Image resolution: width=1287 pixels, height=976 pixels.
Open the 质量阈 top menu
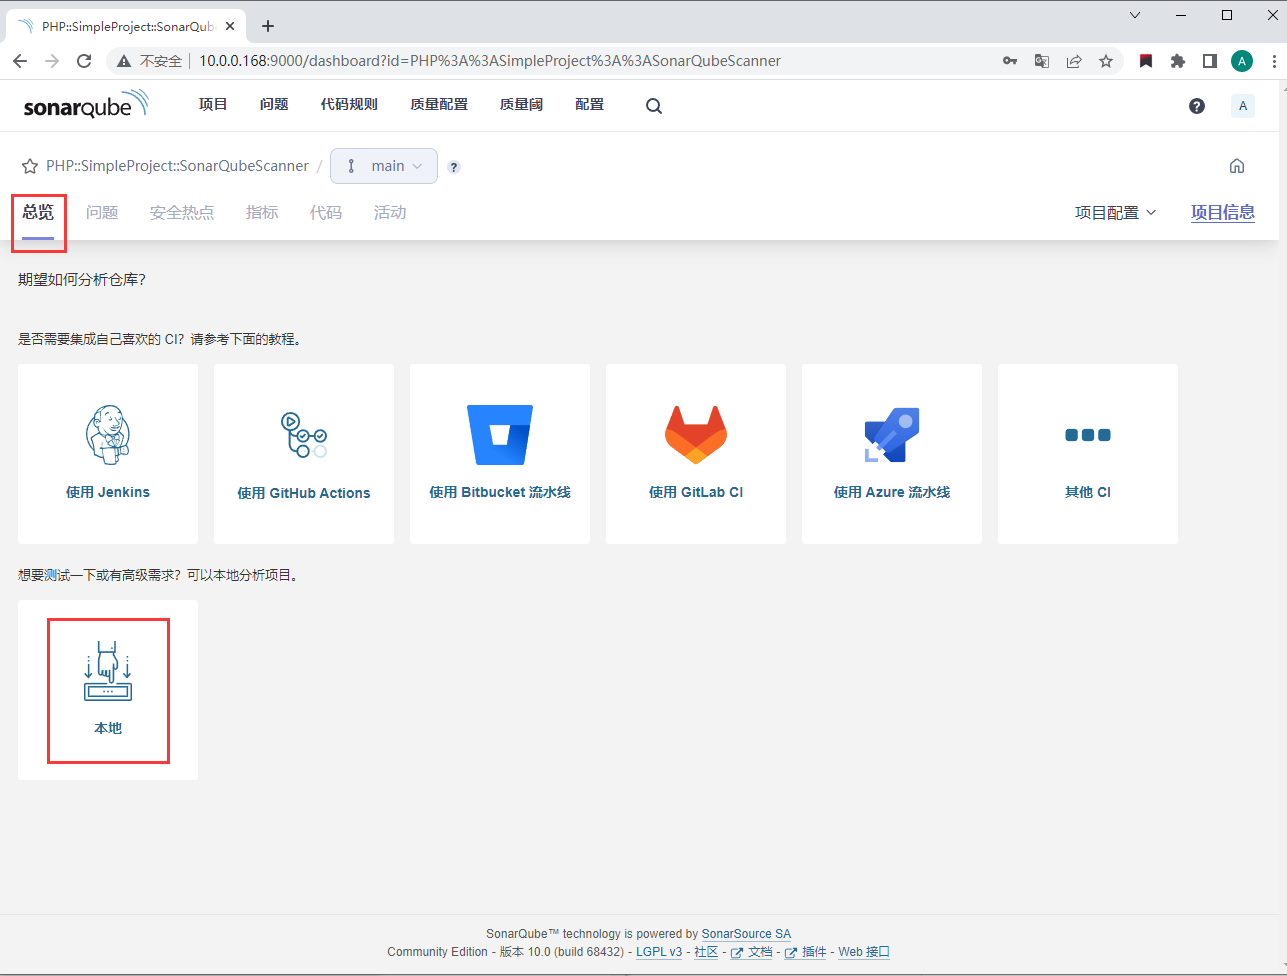click(521, 104)
